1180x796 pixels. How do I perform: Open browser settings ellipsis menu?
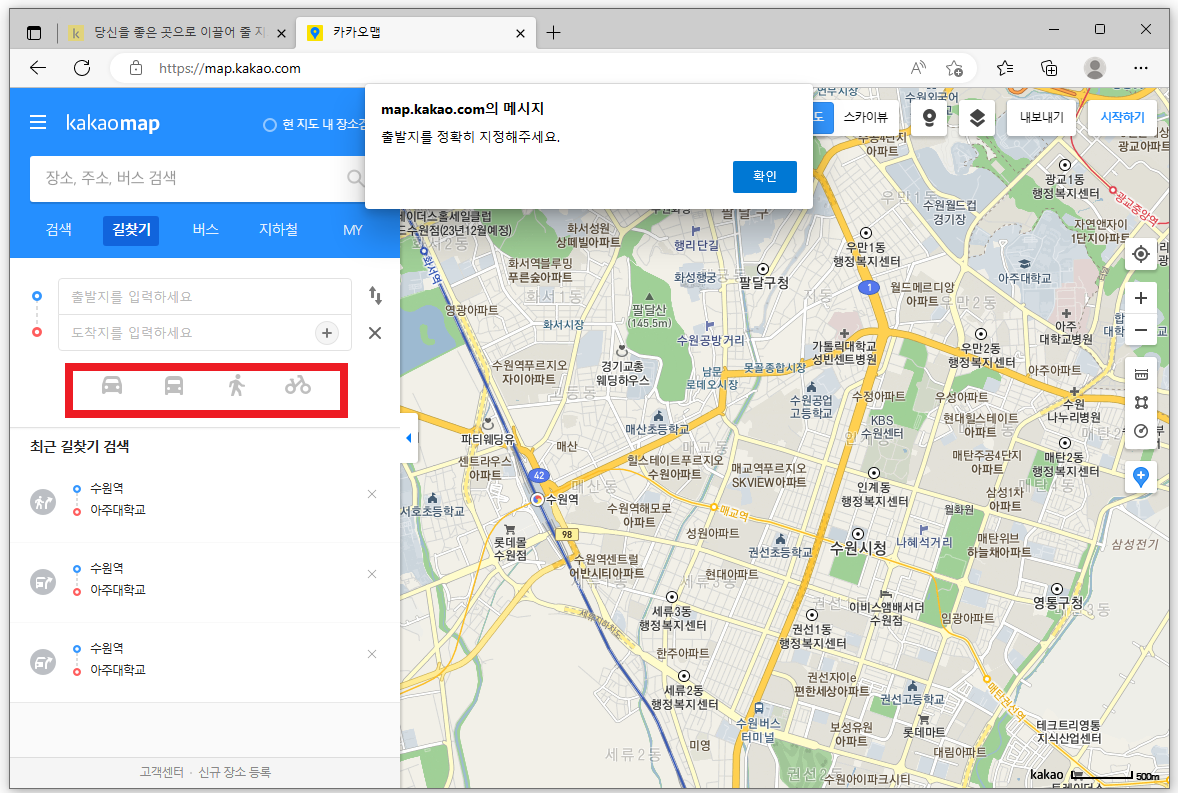(1141, 68)
